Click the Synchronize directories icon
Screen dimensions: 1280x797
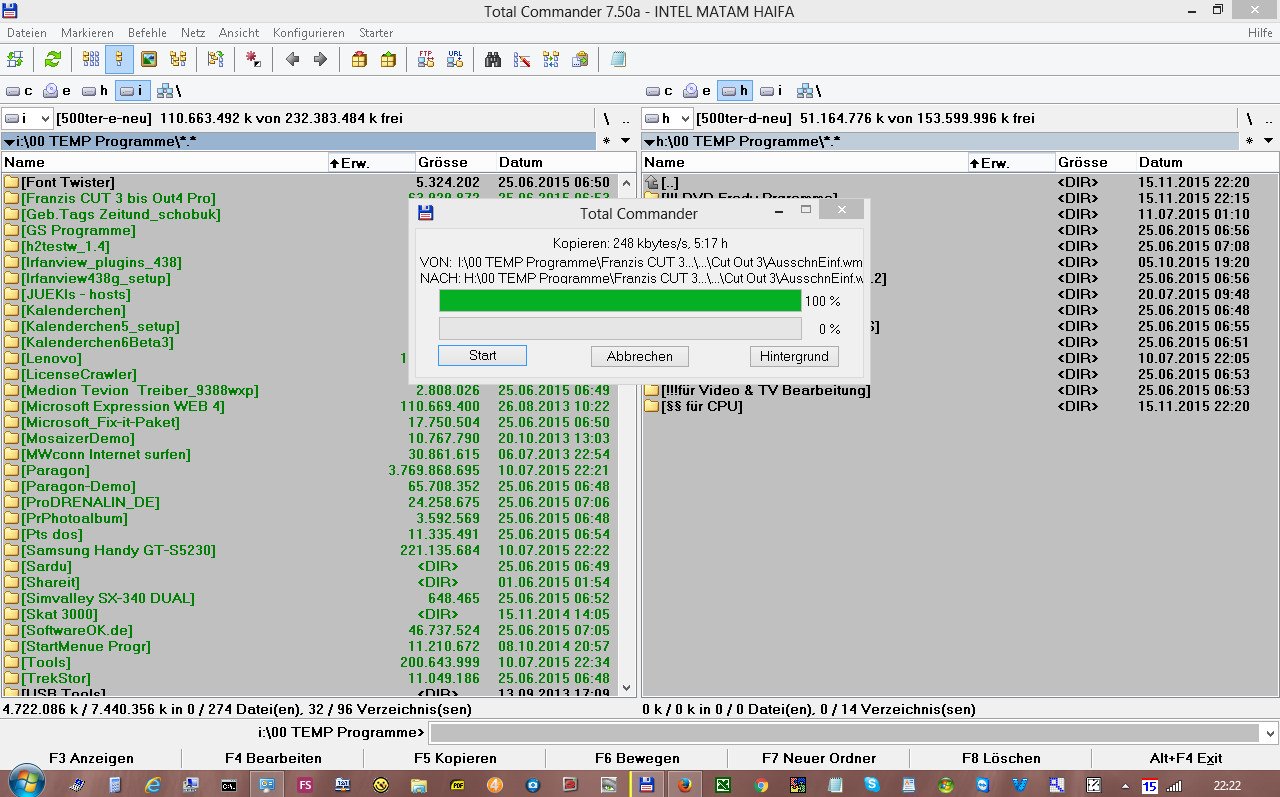pos(550,59)
